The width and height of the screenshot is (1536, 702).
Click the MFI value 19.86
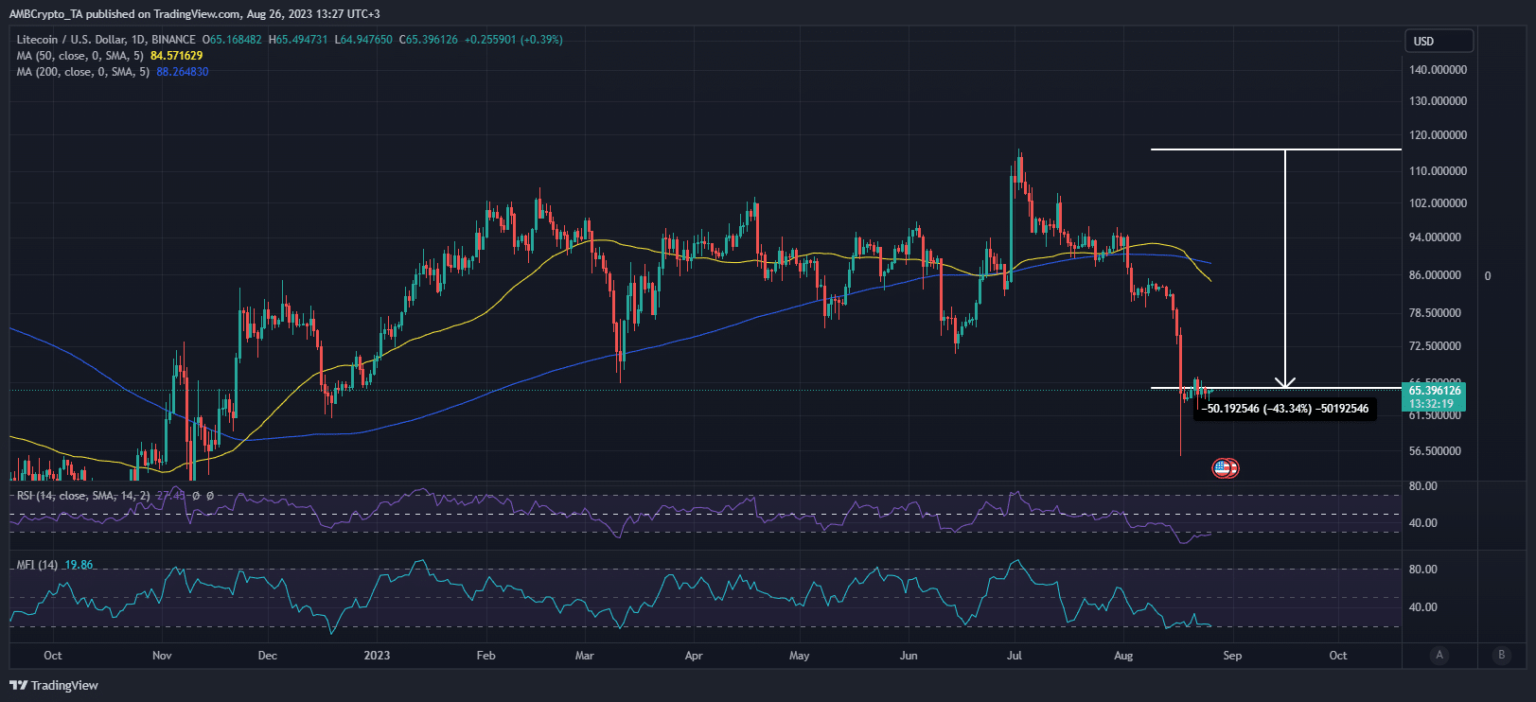click(x=78, y=565)
